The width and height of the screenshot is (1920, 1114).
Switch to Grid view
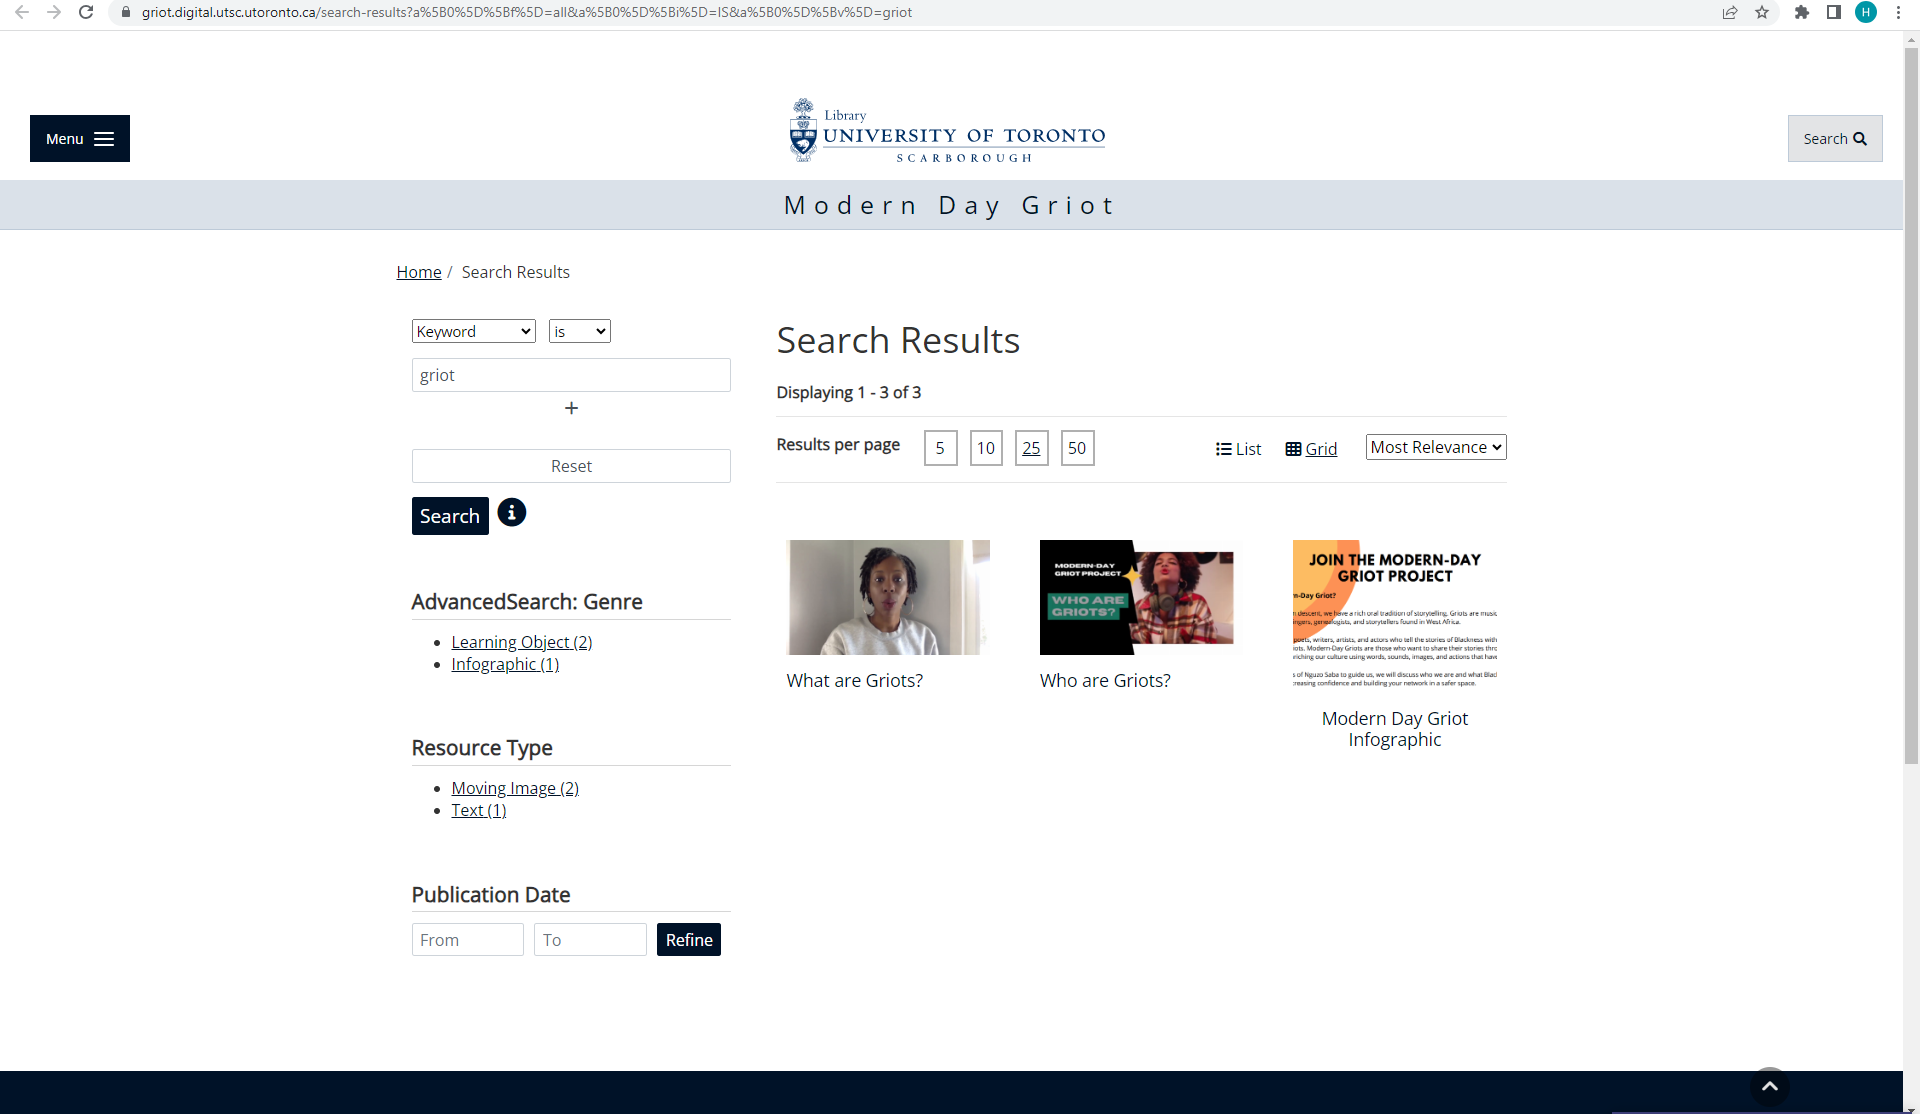click(1311, 449)
